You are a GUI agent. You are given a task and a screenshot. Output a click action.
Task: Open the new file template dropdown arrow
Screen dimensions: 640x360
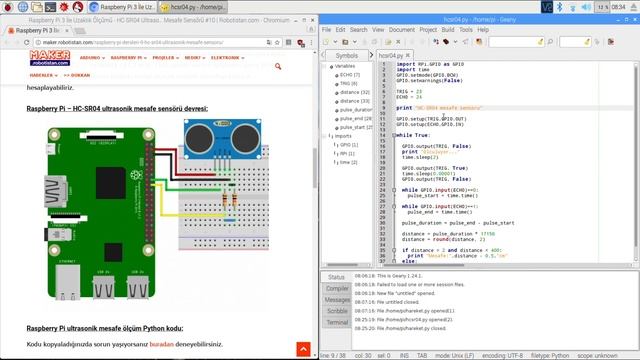[x=335, y=42]
